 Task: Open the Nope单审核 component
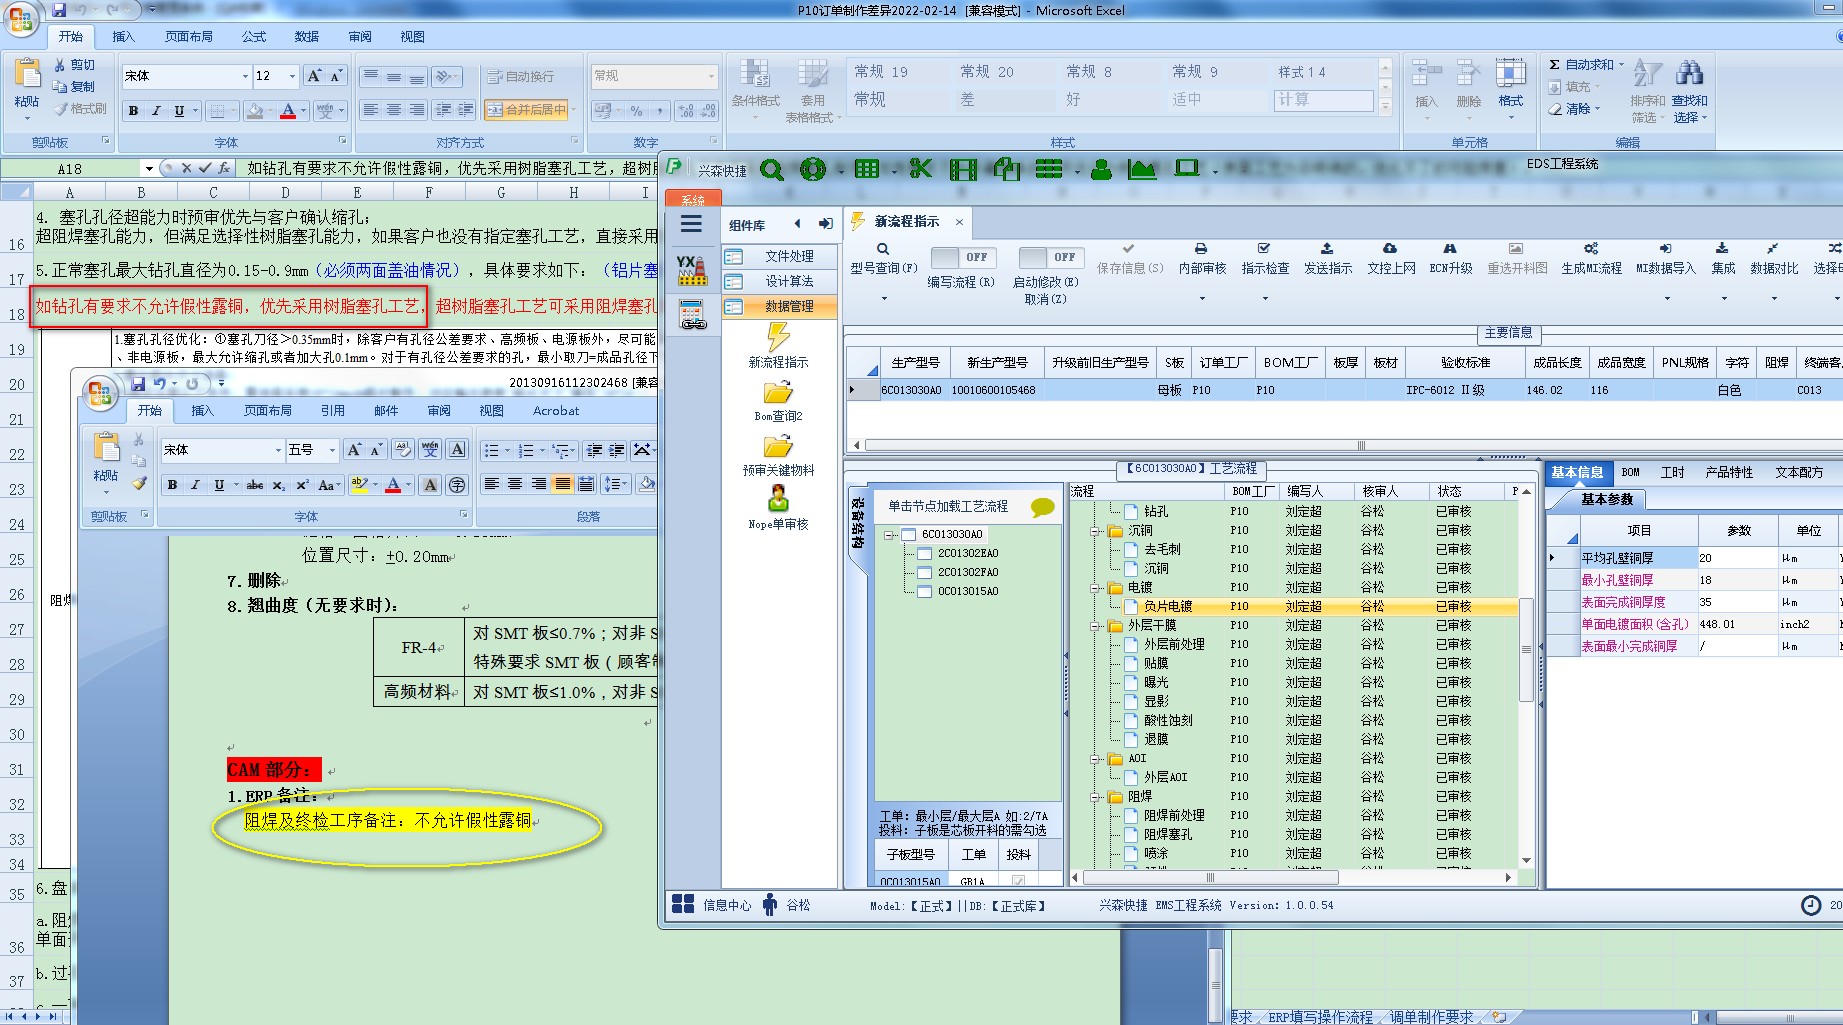[x=778, y=508]
